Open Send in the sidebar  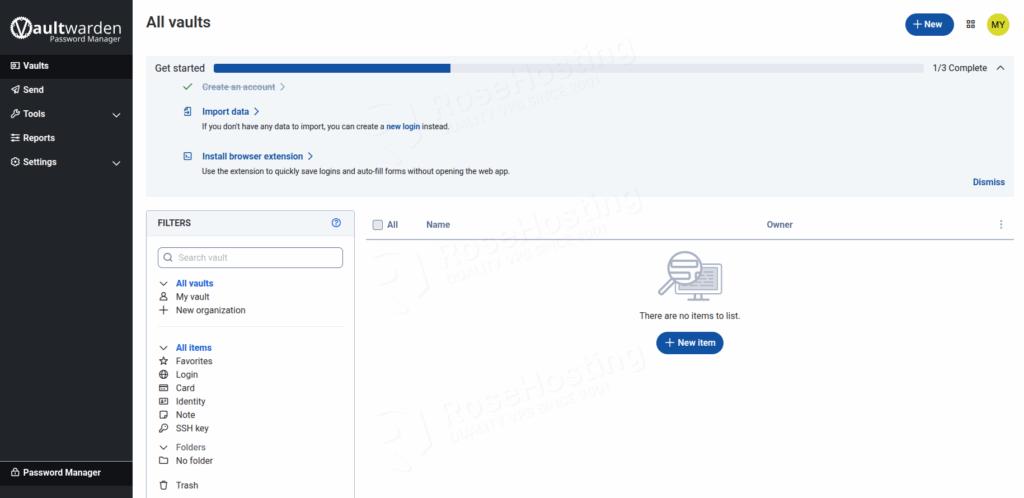(33, 90)
